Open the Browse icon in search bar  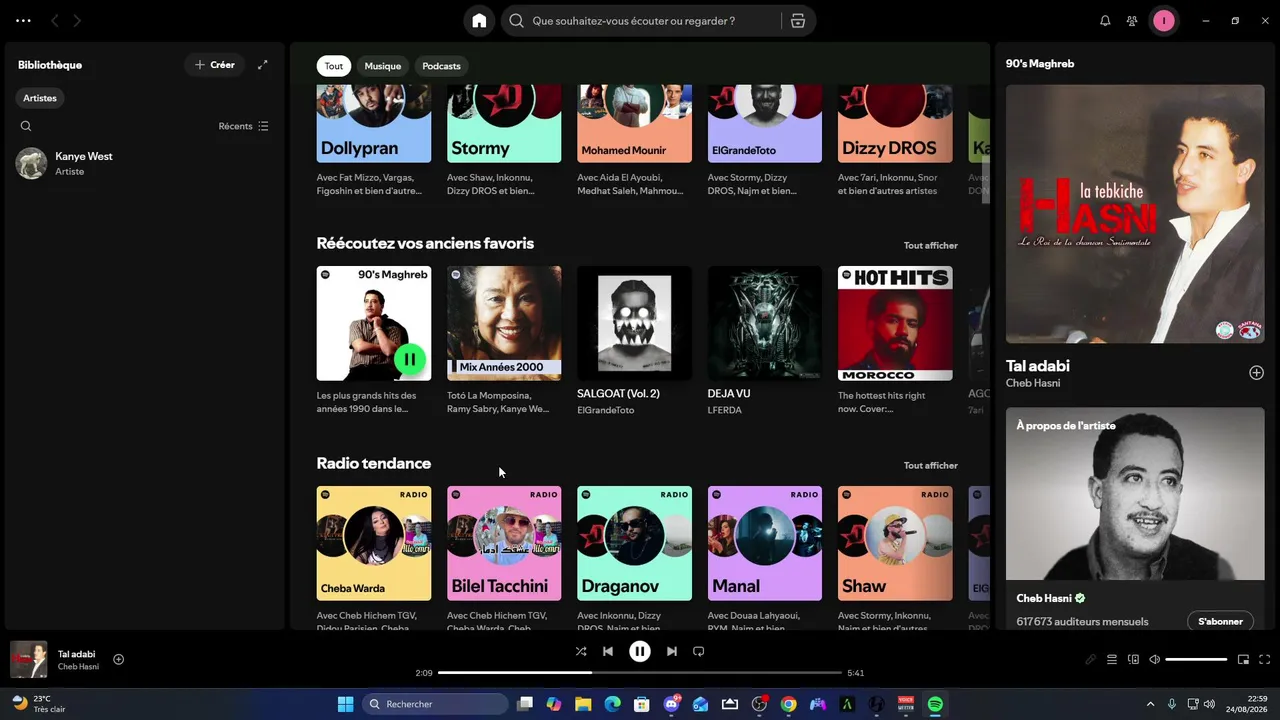(x=798, y=21)
